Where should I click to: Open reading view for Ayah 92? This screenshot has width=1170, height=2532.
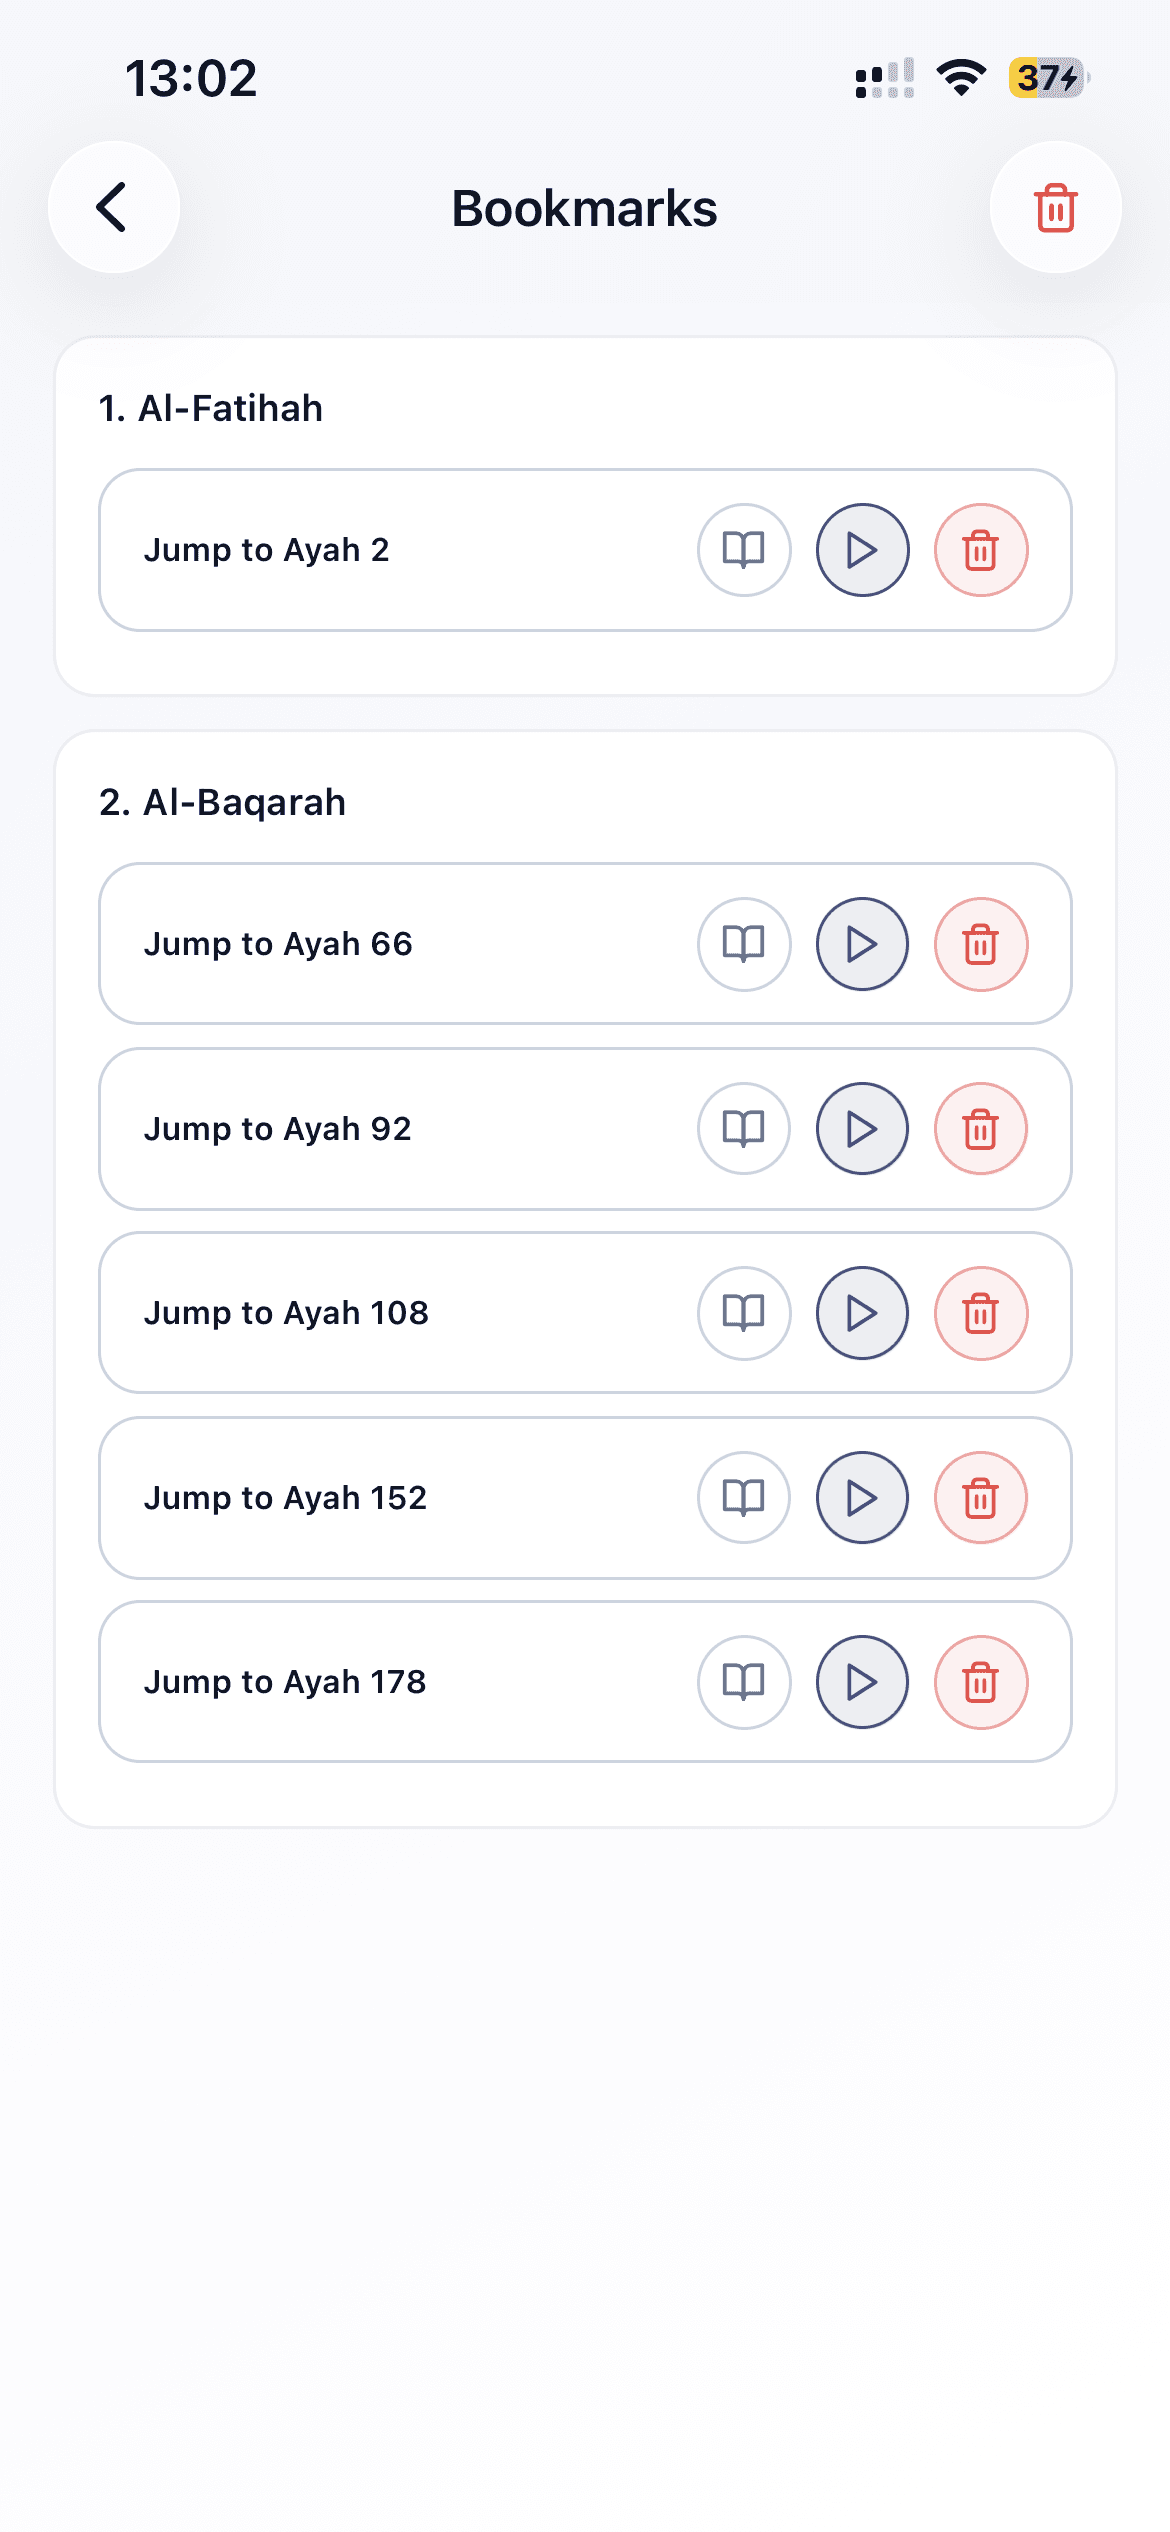(x=744, y=1129)
